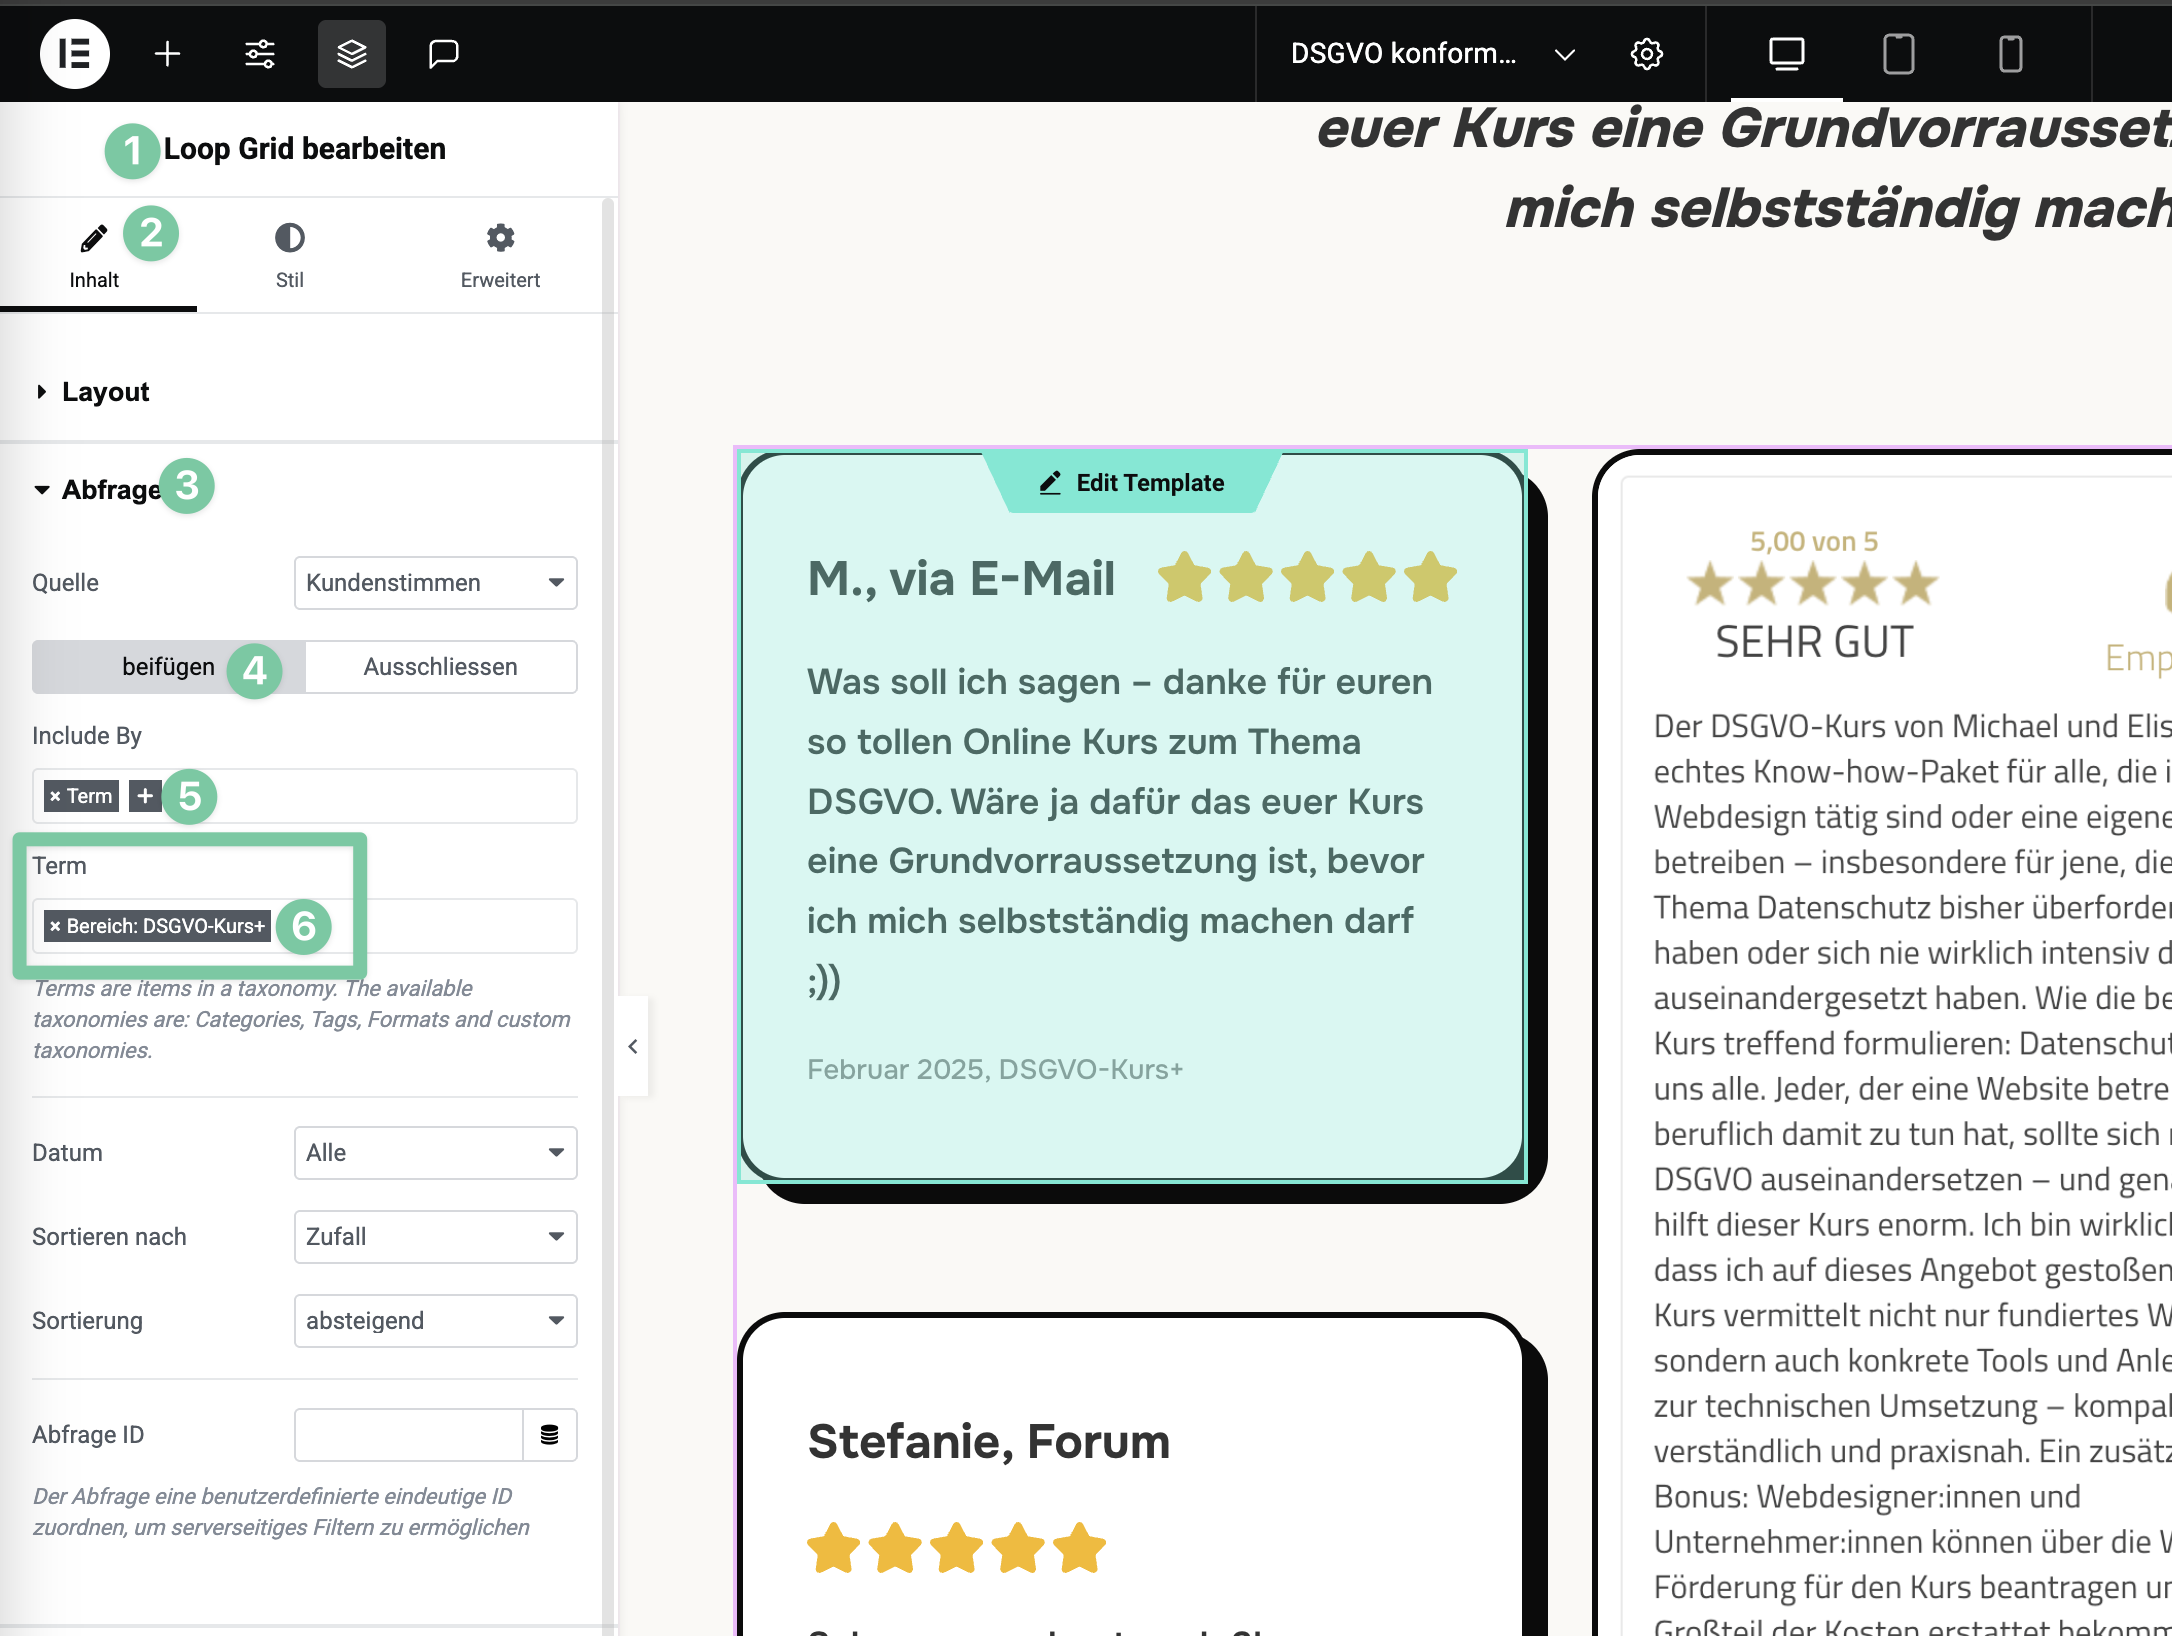Switch to the Stil tab
This screenshot has height=1636, width=2172.
click(x=290, y=256)
